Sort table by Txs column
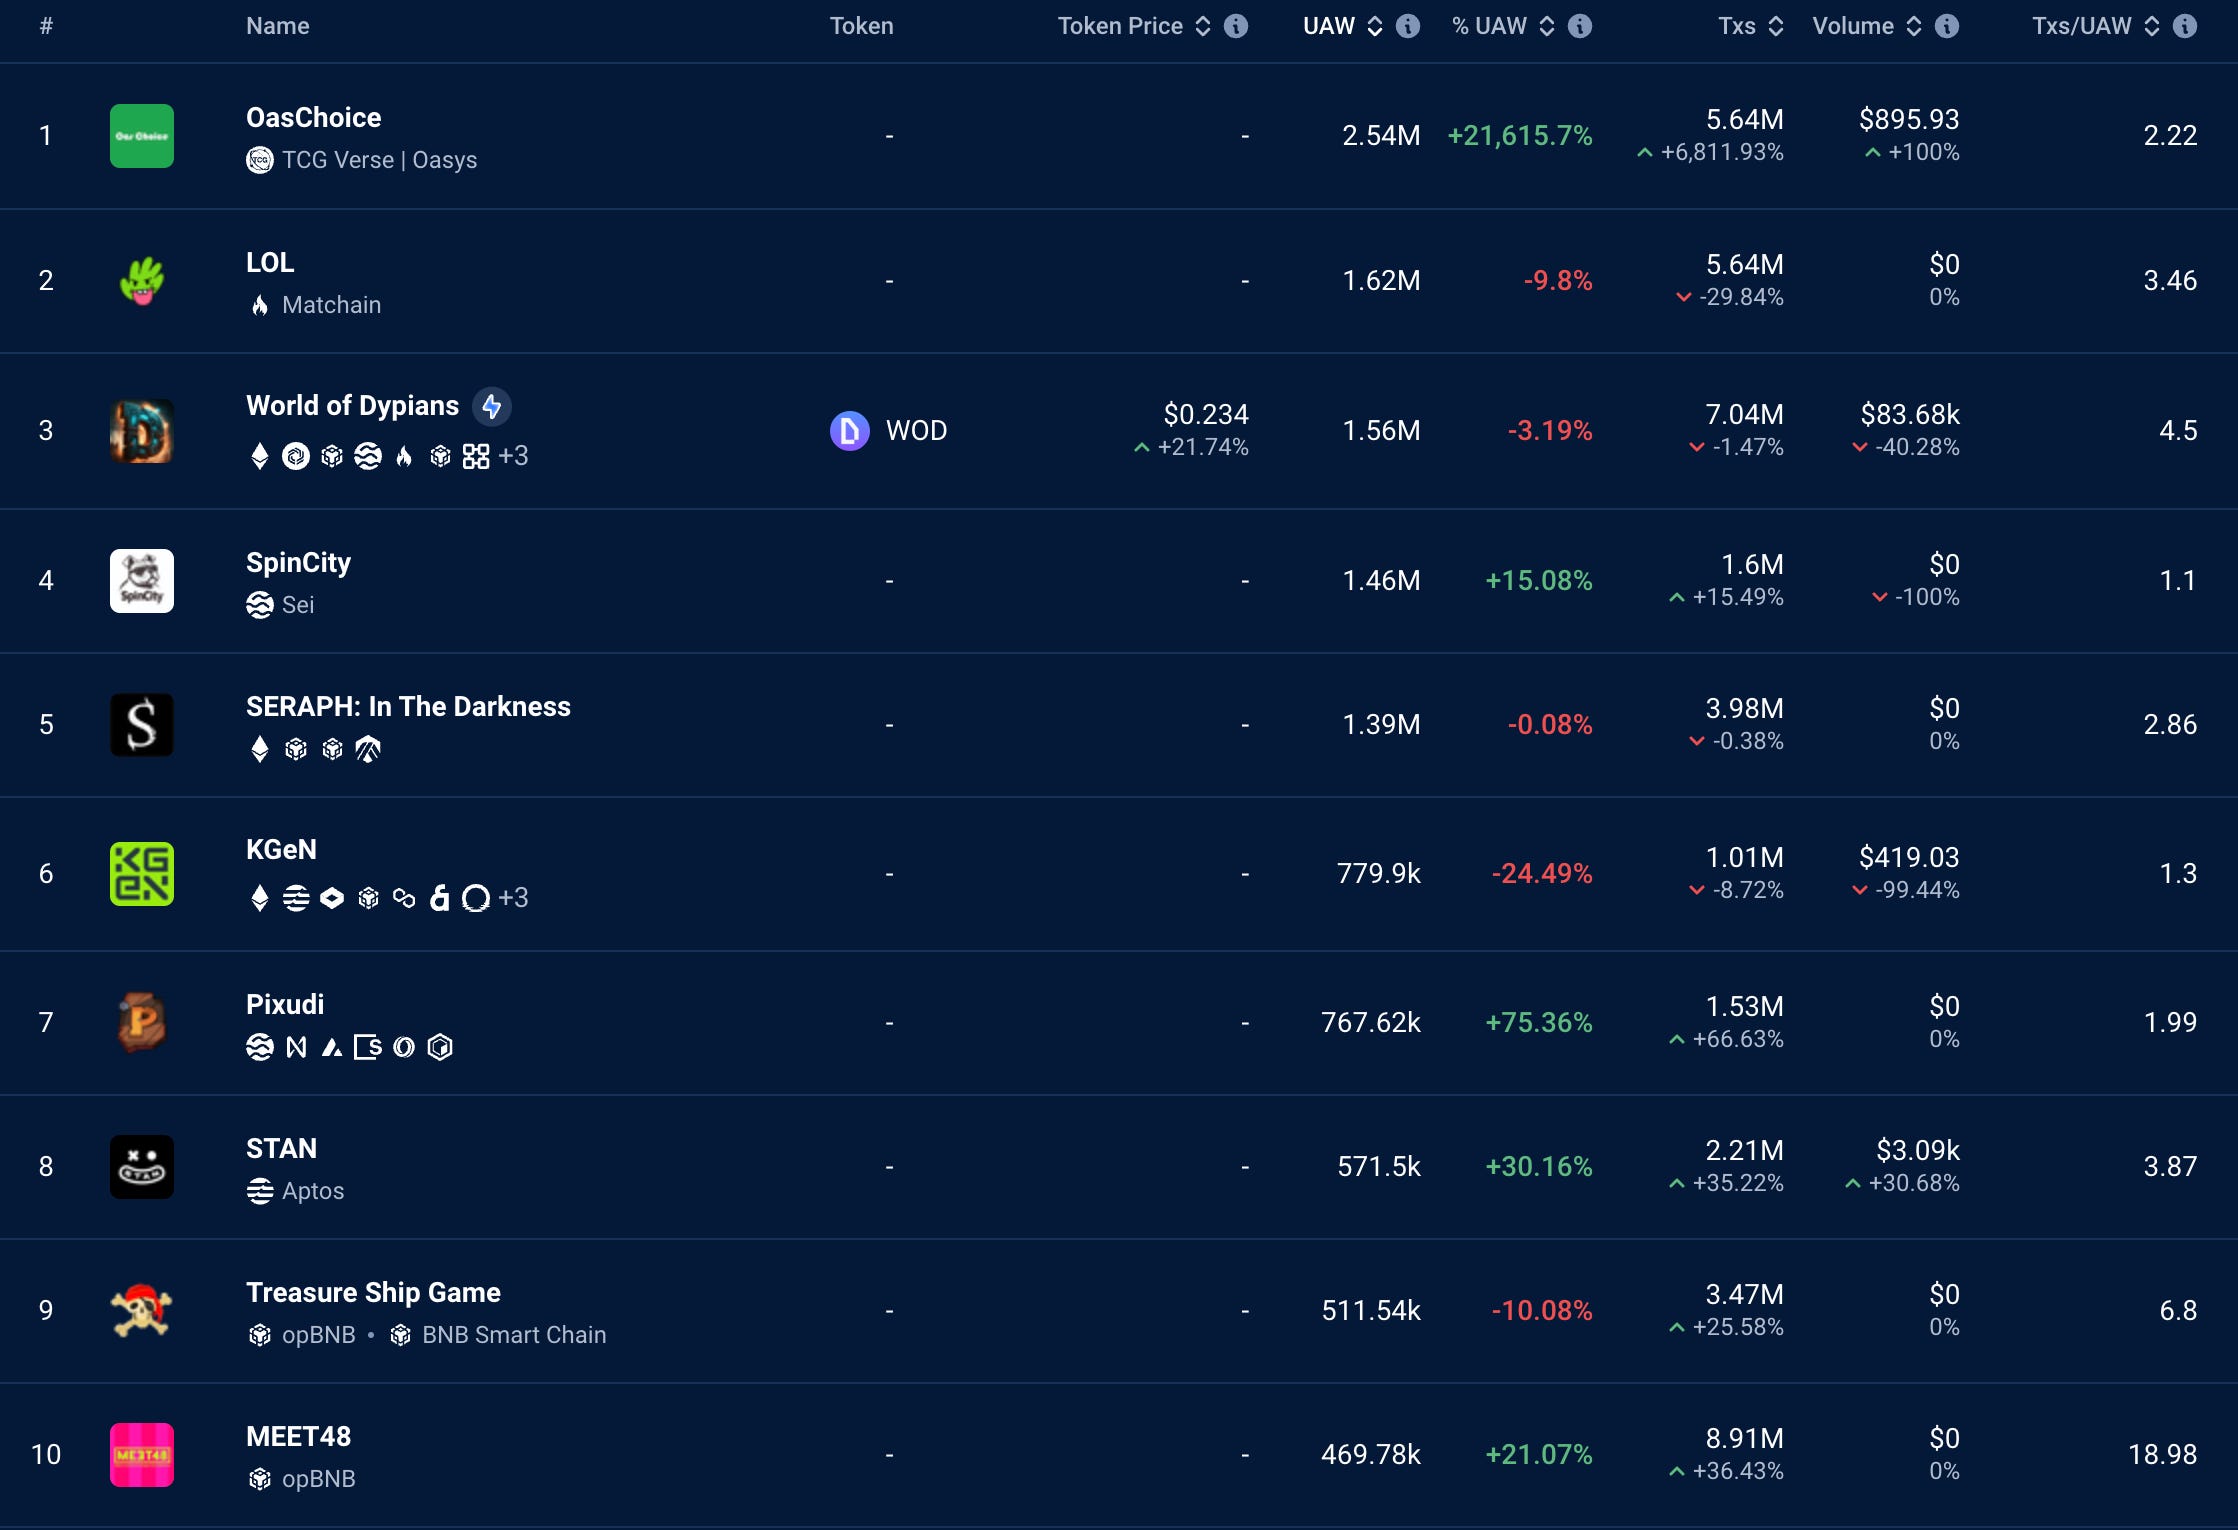 pyautogui.click(x=1776, y=26)
